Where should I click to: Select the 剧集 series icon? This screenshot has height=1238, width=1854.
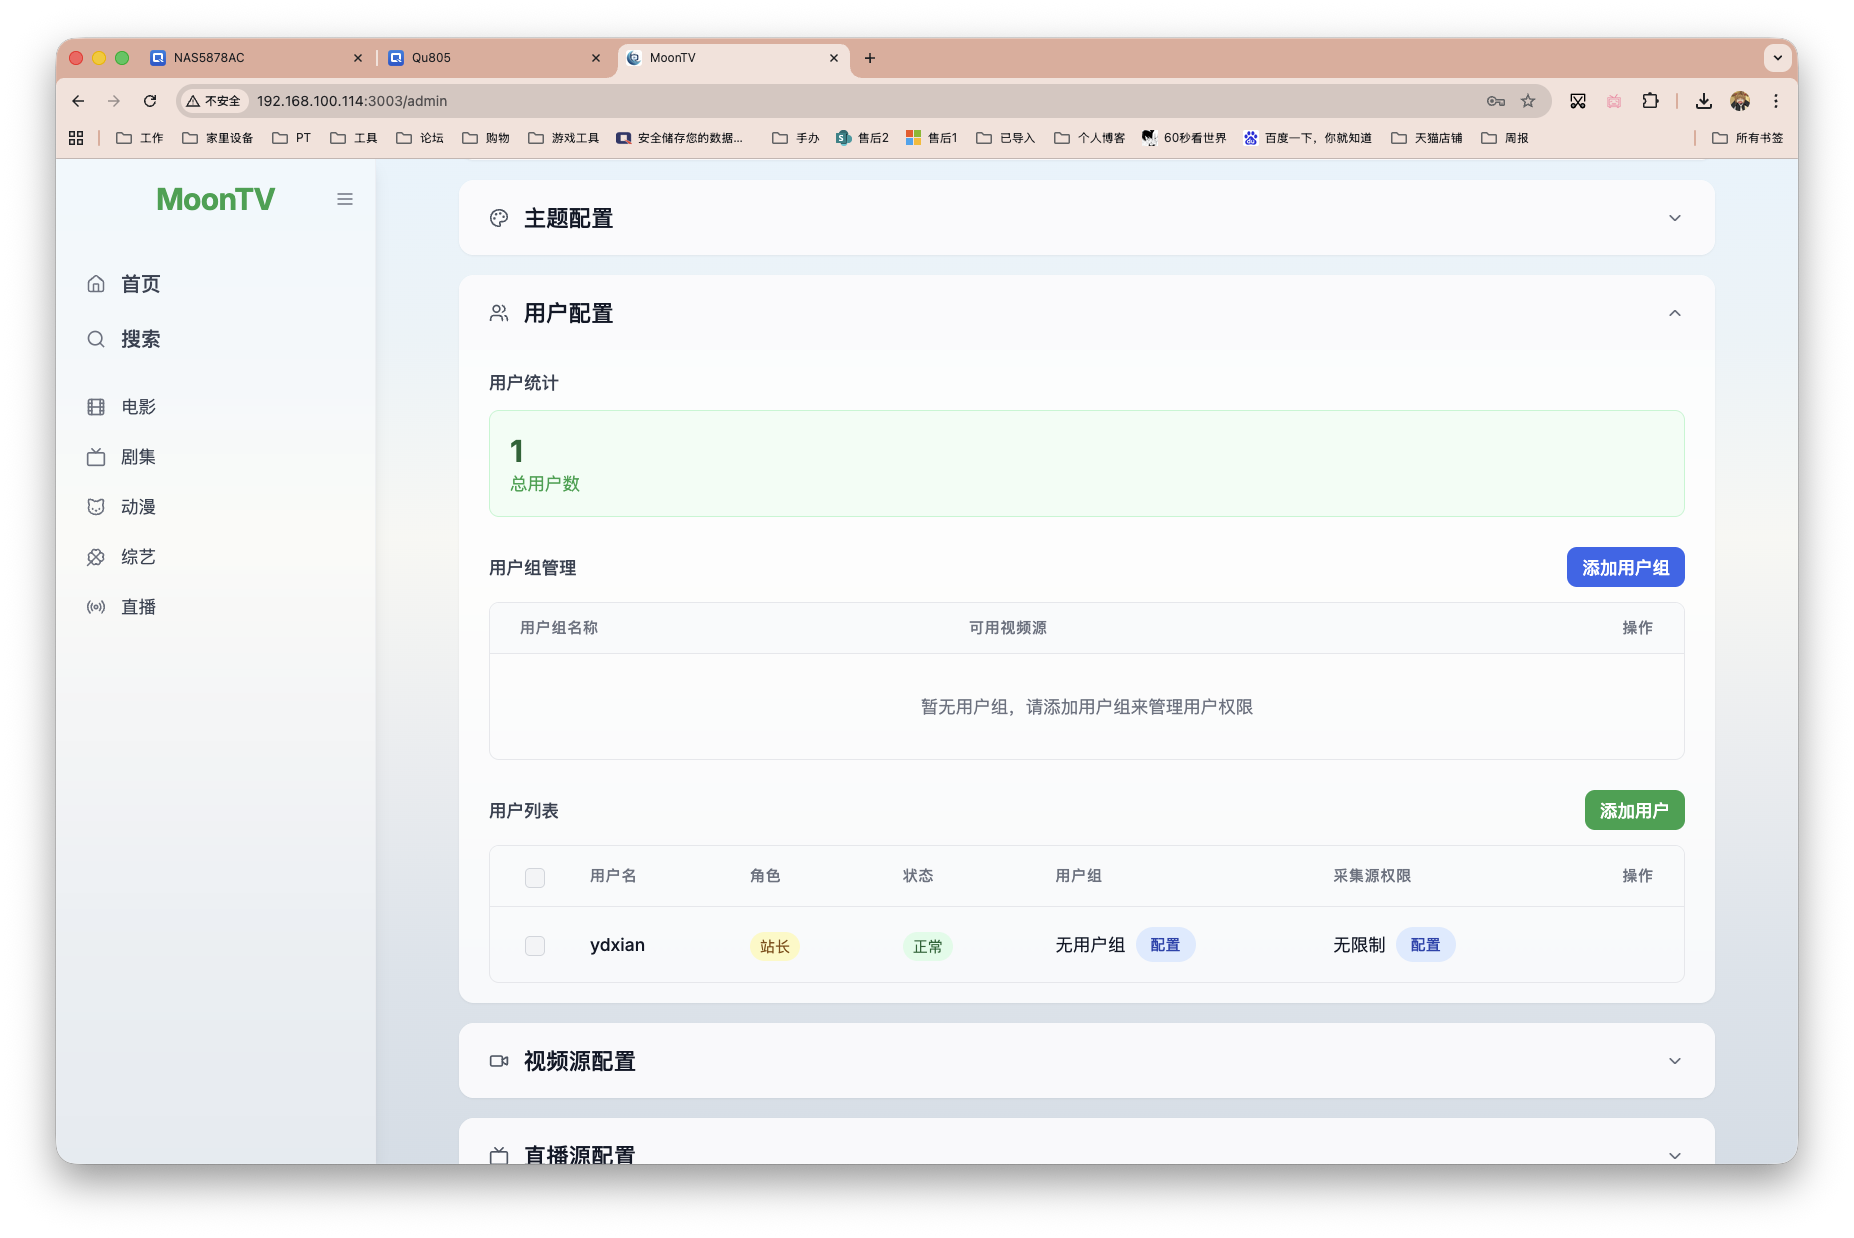tap(96, 456)
